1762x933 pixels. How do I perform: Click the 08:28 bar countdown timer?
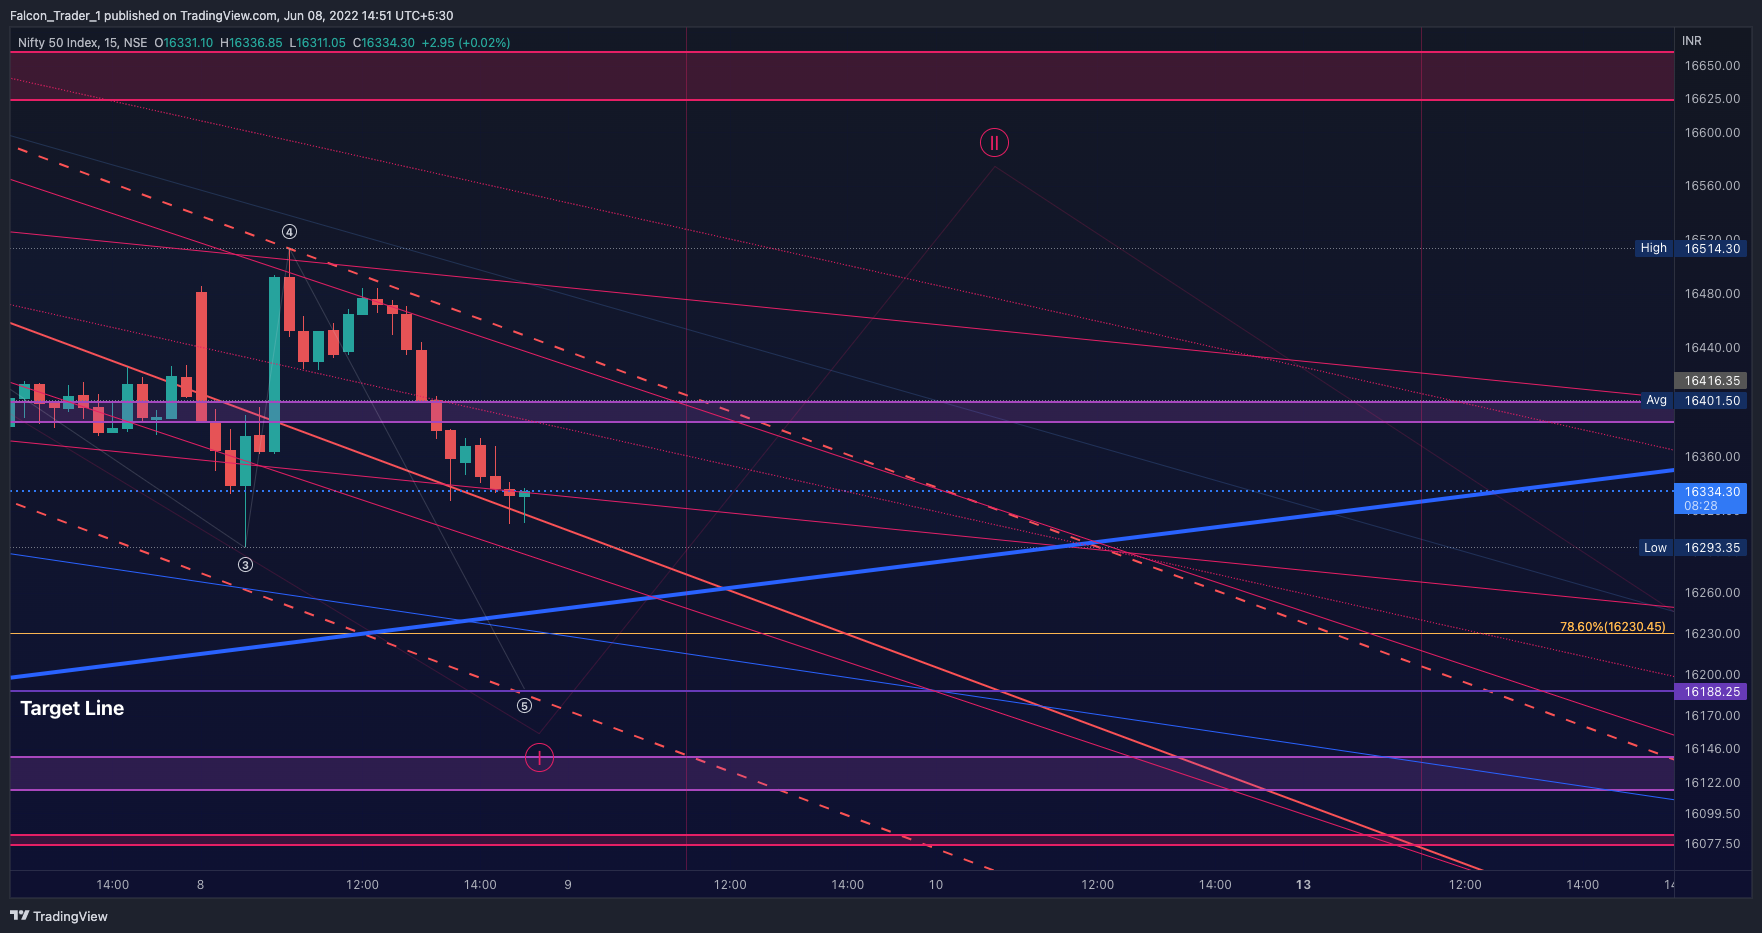tap(1701, 506)
